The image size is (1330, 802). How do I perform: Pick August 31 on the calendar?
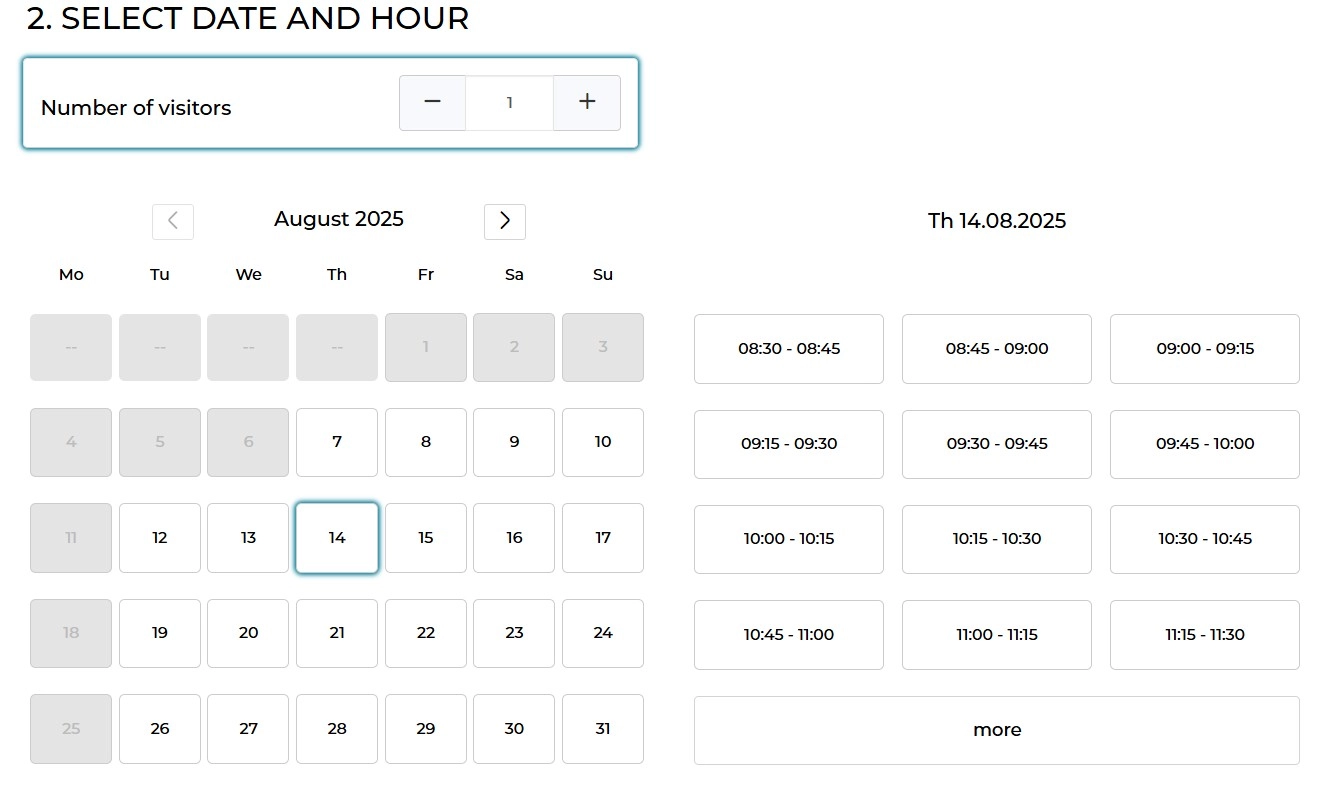point(603,729)
